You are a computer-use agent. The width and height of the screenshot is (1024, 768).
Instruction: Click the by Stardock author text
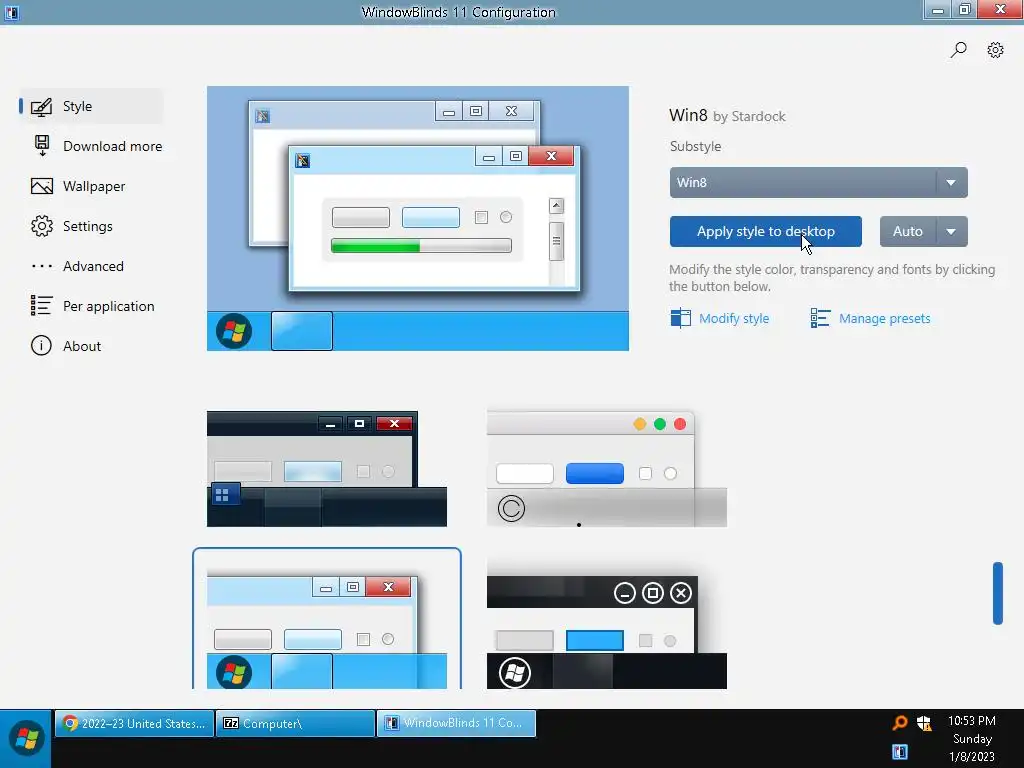click(749, 116)
